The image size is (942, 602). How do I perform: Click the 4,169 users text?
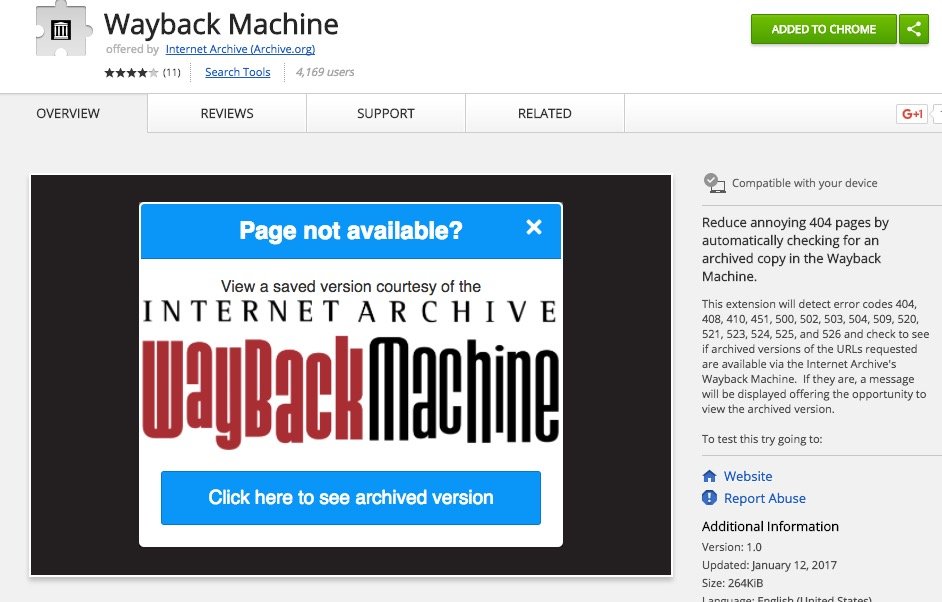[x=325, y=72]
